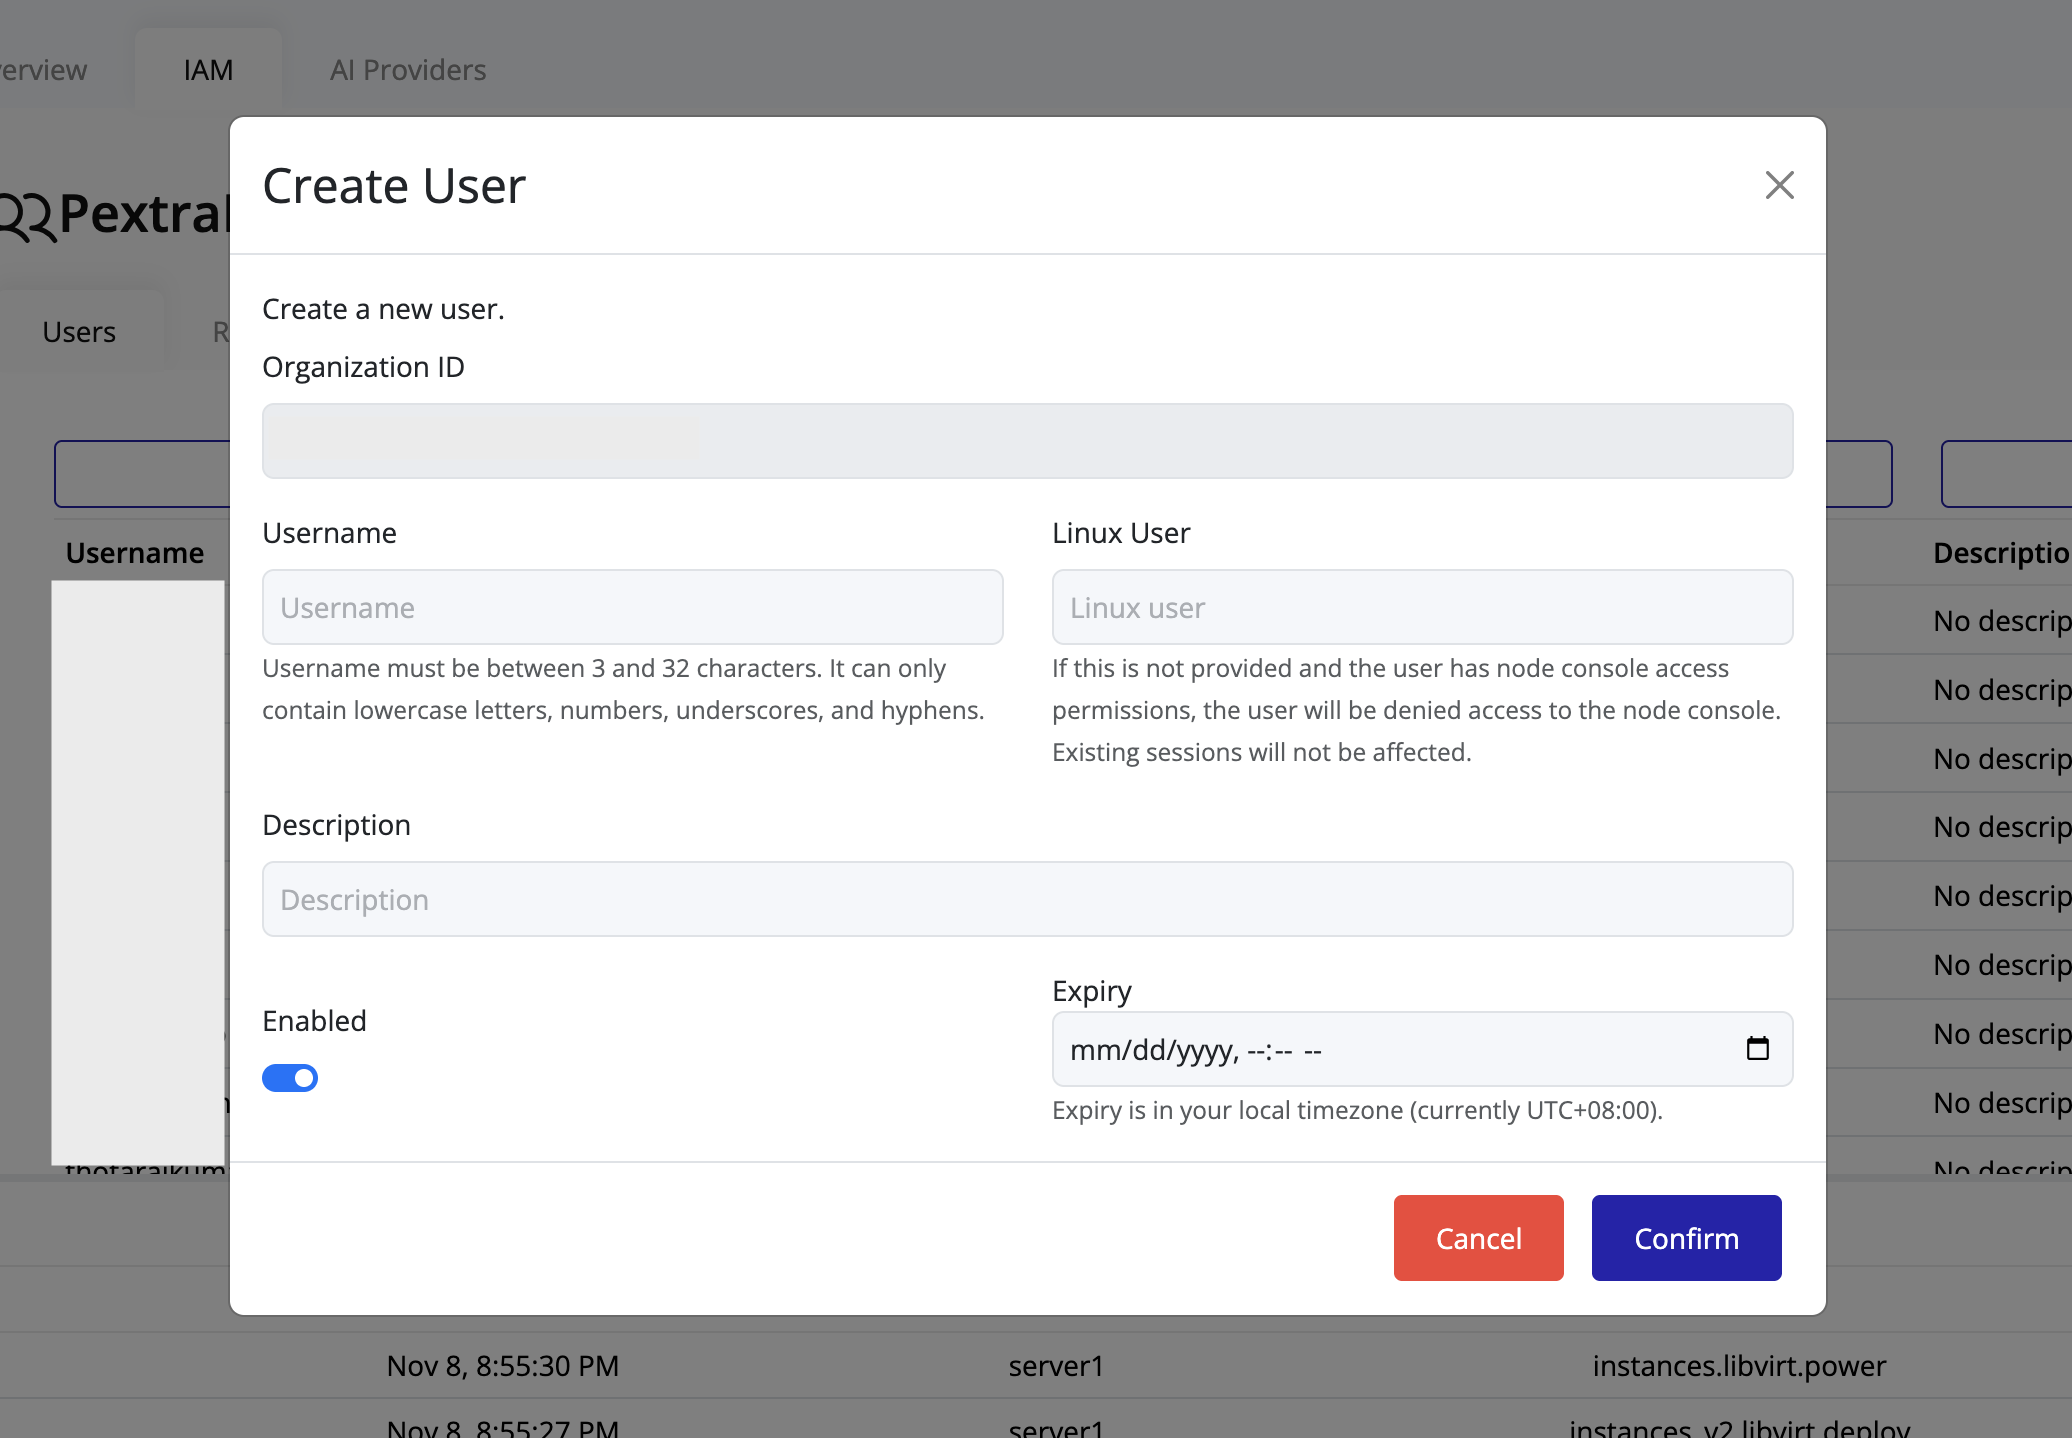Image resolution: width=2072 pixels, height=1438 pixels.
Task: Select the server1 log entry row
Action: click(1055, 1366)
